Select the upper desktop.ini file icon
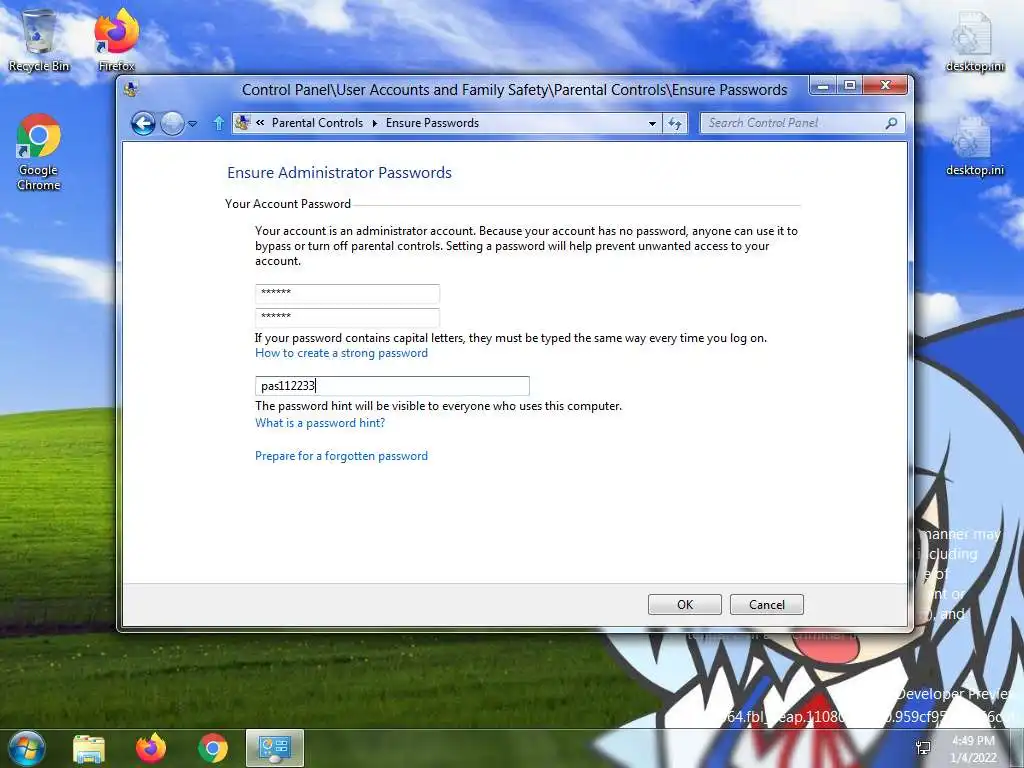The height and width of the screenshot is (768, 1024). (975, 42)
